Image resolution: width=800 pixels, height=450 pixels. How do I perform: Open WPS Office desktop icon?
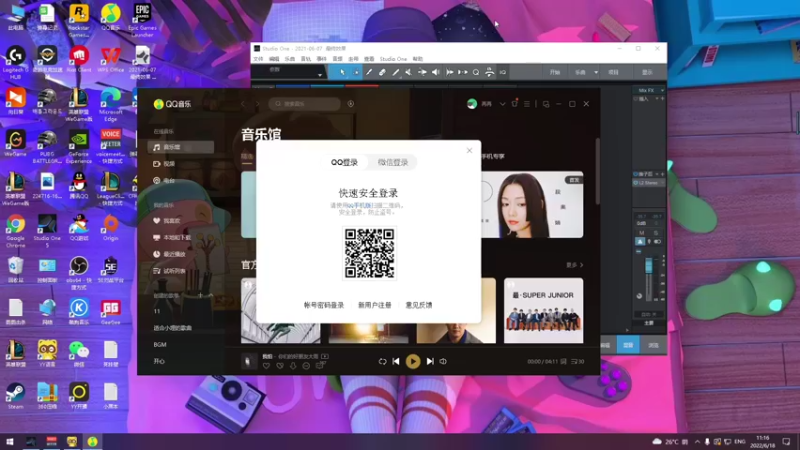(x=111, y=59)
